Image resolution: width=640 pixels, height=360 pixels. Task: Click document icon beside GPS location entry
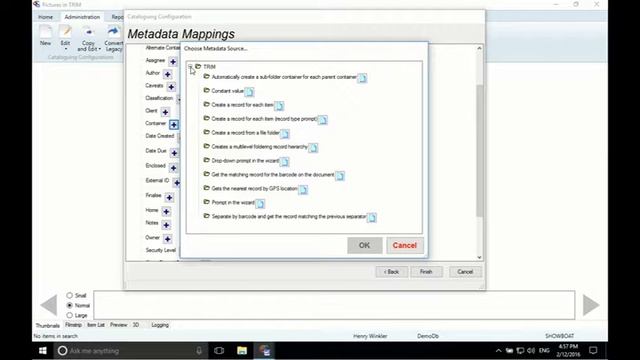pyautogui.click(x=303, y=189)
